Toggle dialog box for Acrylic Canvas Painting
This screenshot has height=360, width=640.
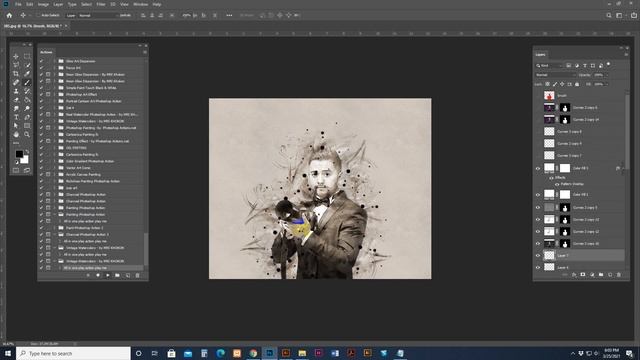click(x=48, y=174)
